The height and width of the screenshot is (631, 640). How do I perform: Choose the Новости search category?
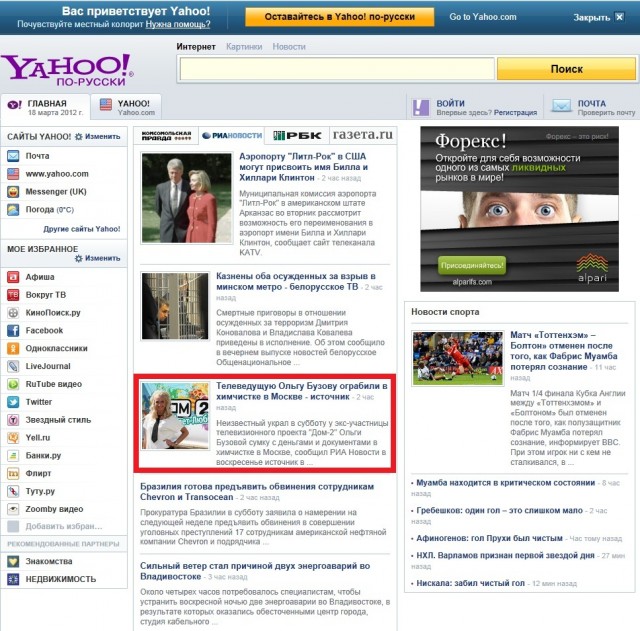(289, 47)
